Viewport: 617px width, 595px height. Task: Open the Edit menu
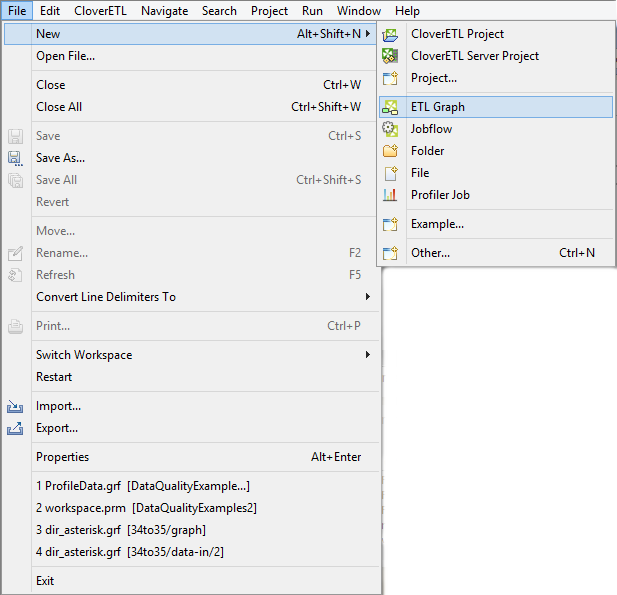click(x=50, y=11)
